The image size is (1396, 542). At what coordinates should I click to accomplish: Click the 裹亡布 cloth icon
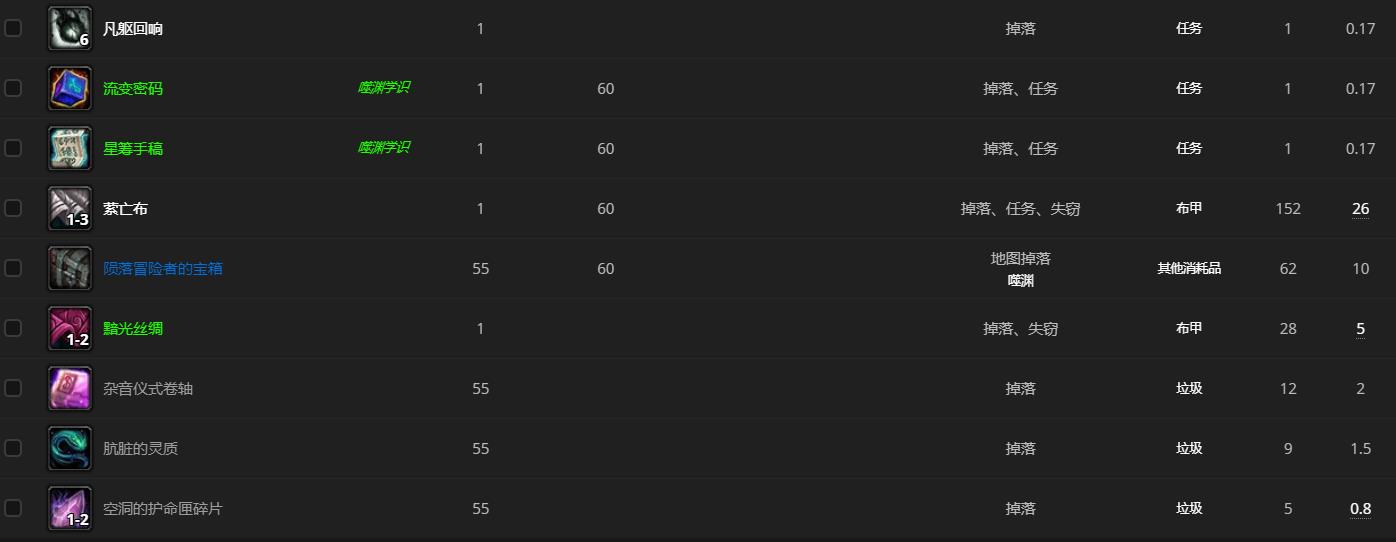point(70,208)
